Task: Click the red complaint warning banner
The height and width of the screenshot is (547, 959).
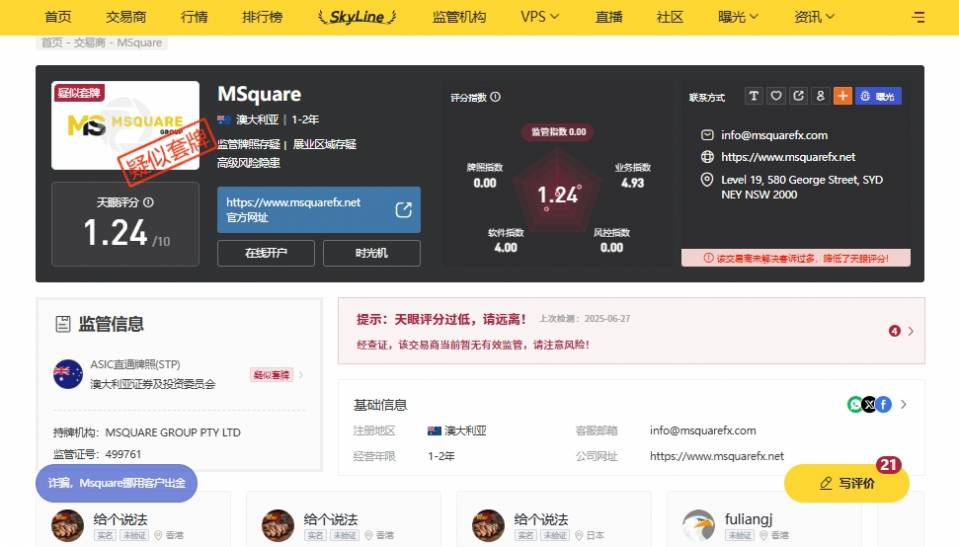Action: pos(796,258)
